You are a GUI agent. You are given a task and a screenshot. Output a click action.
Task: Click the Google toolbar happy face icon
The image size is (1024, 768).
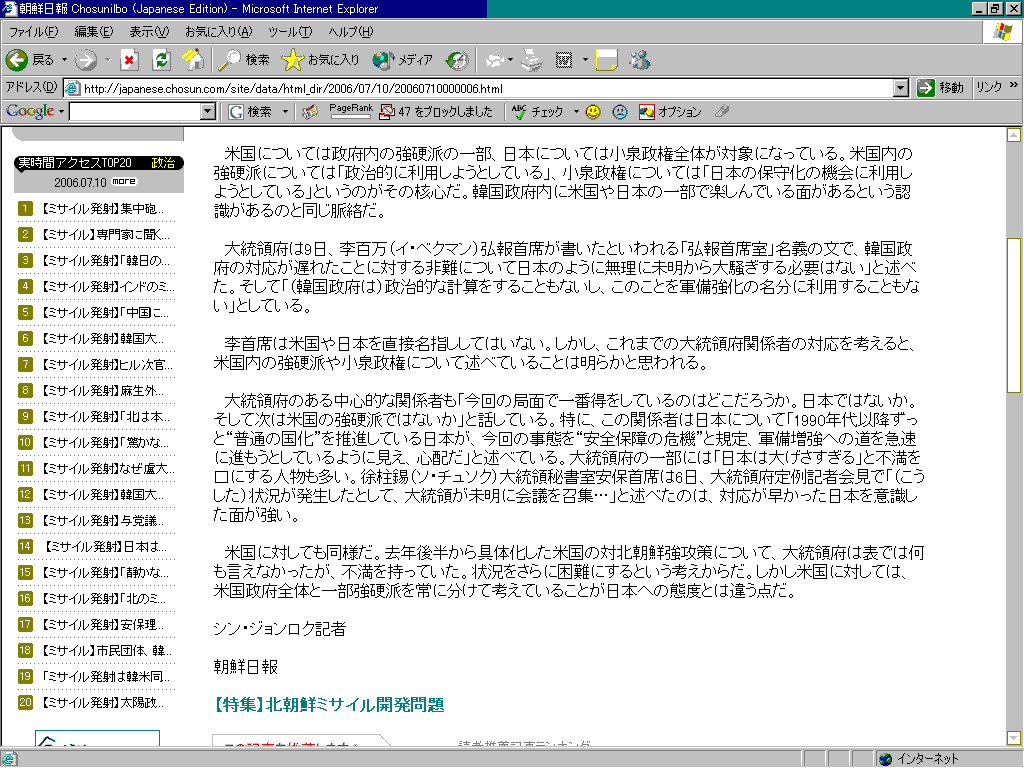[x=593, y=112]
